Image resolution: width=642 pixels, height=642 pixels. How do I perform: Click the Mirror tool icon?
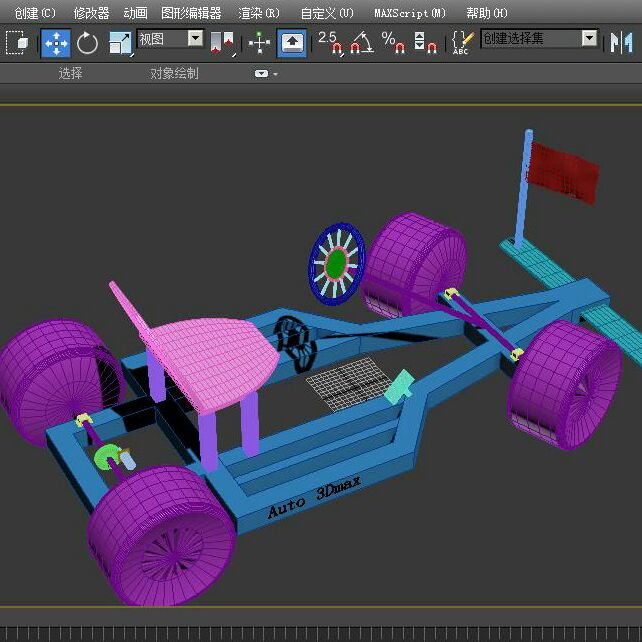pyautogui.click(x=623, y=43)
